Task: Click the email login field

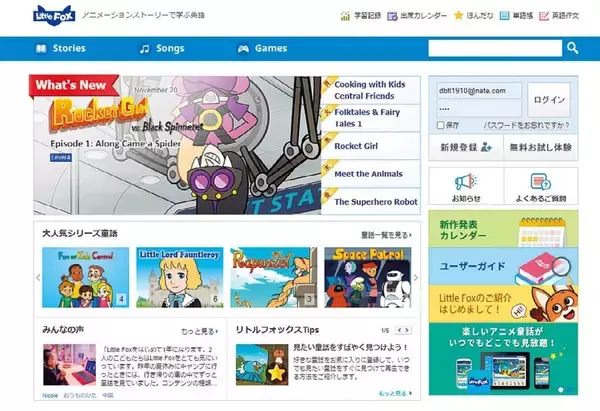Action: 479,91
